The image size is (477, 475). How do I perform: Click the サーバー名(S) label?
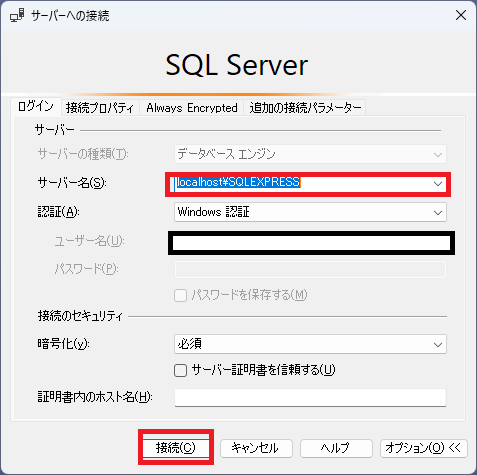[x=72, y=183]
